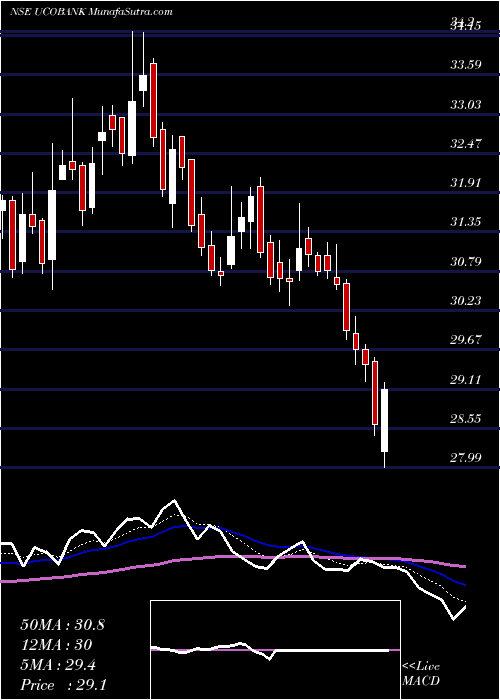Click the 32.47 price axis label
Viewport: 500px width, 700px height.
[x=466, y=144]
